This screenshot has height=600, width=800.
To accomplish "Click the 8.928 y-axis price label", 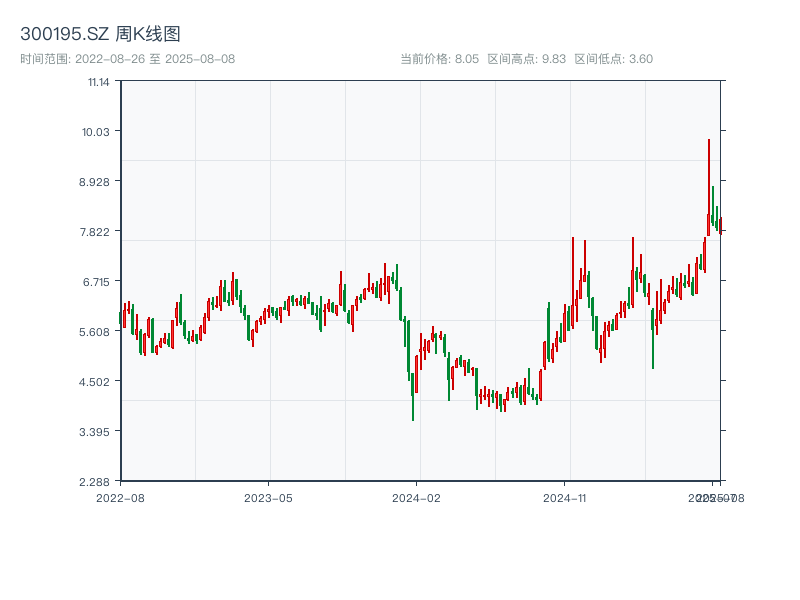I will (97, 182).
